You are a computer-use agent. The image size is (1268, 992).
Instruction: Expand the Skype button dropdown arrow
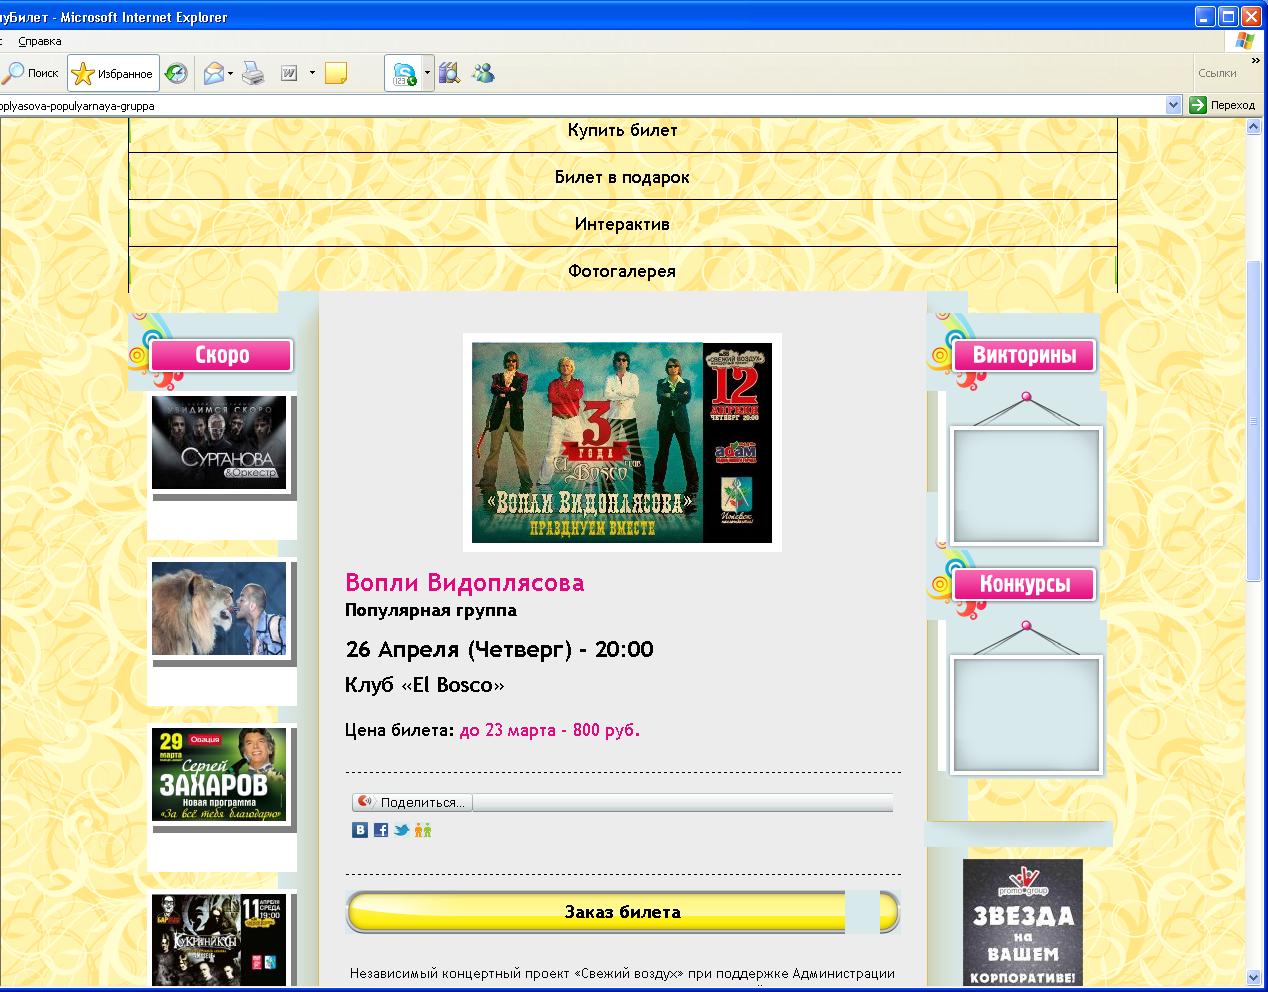tap(427, 73)
